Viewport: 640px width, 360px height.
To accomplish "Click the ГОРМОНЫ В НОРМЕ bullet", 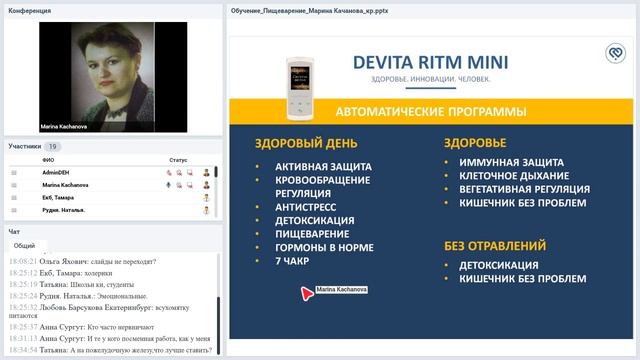I will [x=324, y=248].
